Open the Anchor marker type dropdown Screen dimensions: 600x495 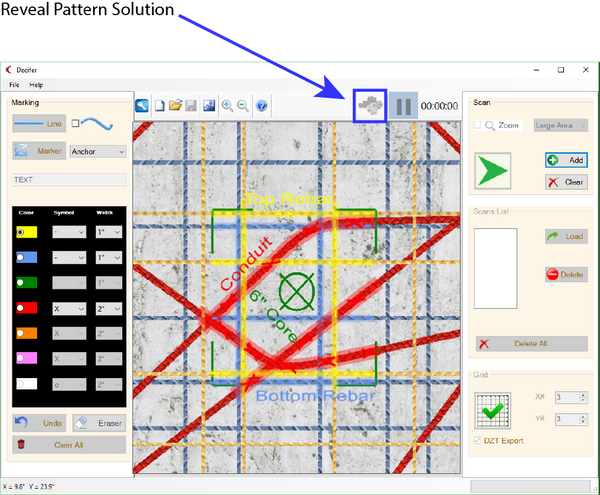pos(98,151)
